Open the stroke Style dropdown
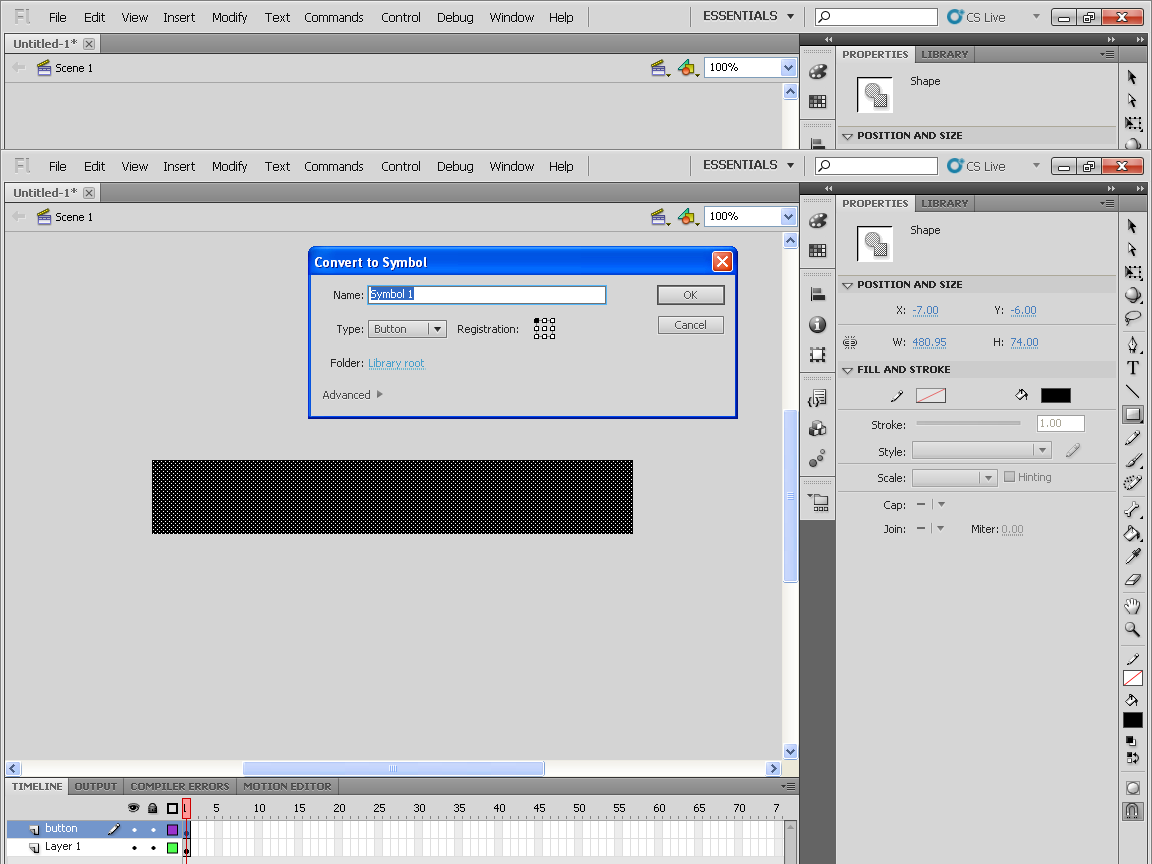Viewport: 1152px width, 864px height. [982, 450]
